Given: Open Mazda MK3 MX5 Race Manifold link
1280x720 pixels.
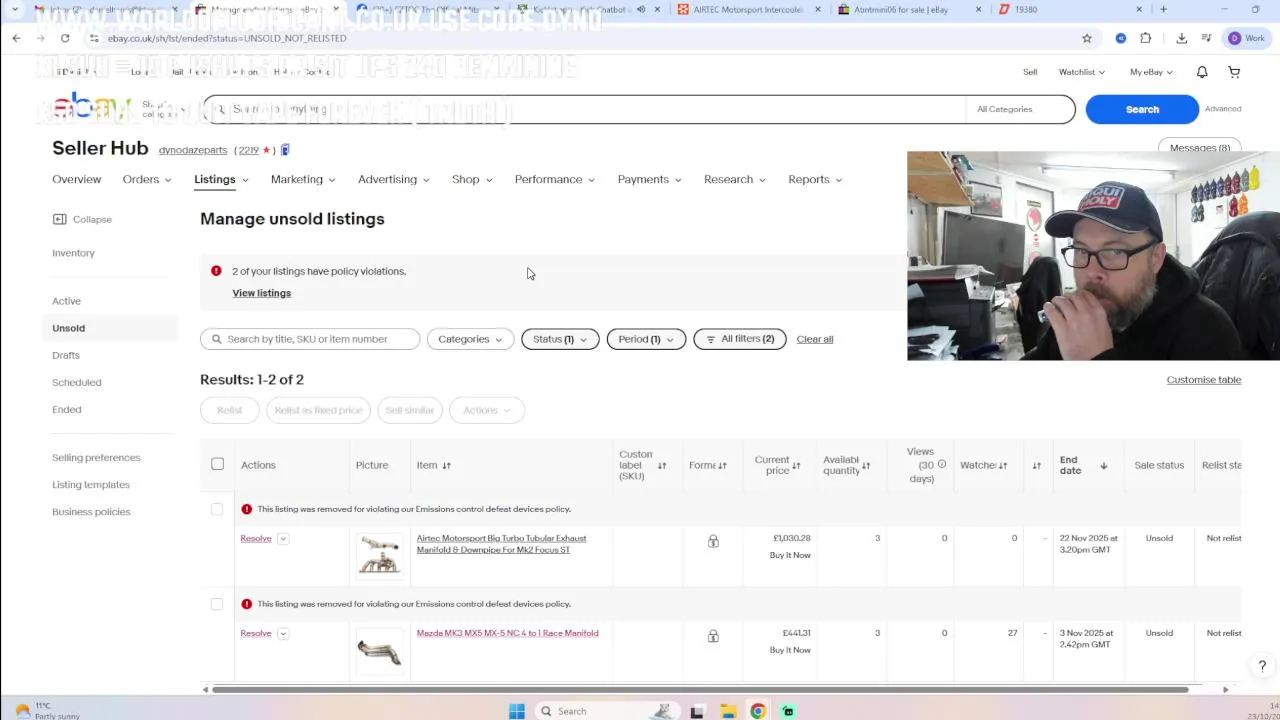Looking at the screenshot, I should (507, 633).
